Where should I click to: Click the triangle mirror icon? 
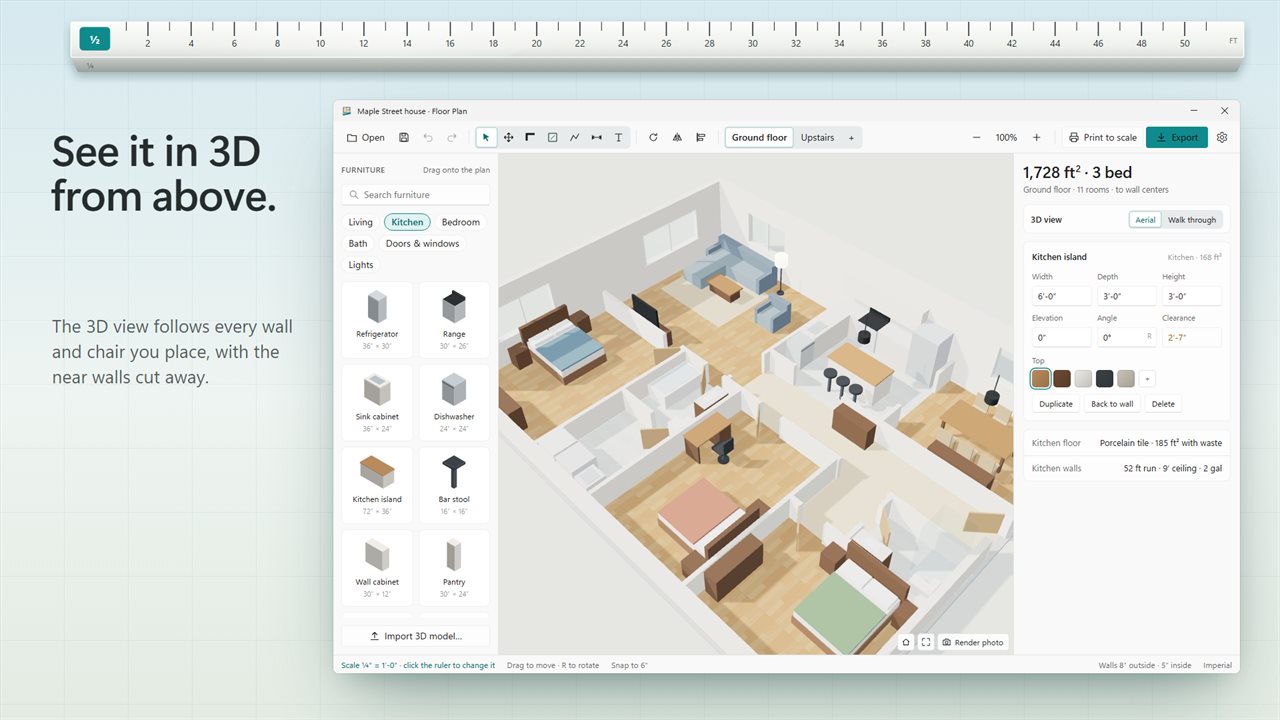pyautogui.click(x=677, y=138)
